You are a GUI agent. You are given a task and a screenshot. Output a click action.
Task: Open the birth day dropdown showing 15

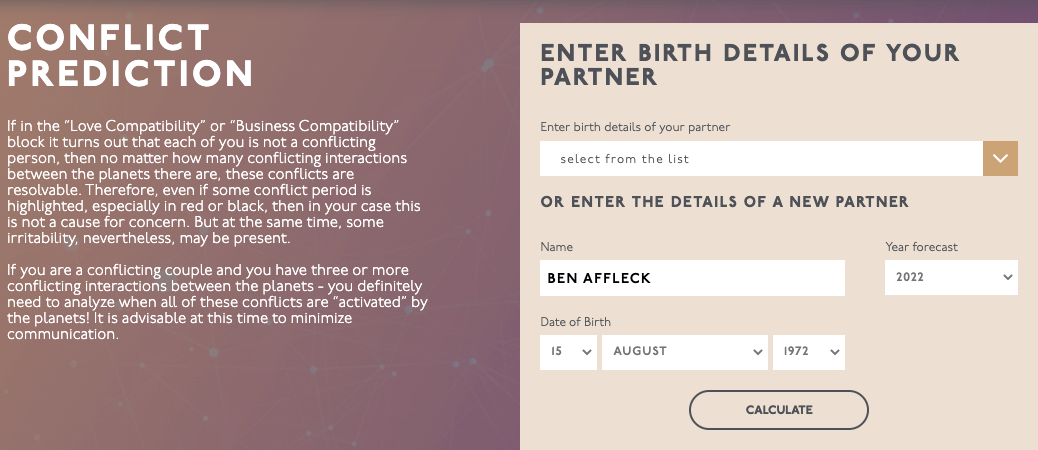(568, 352)
